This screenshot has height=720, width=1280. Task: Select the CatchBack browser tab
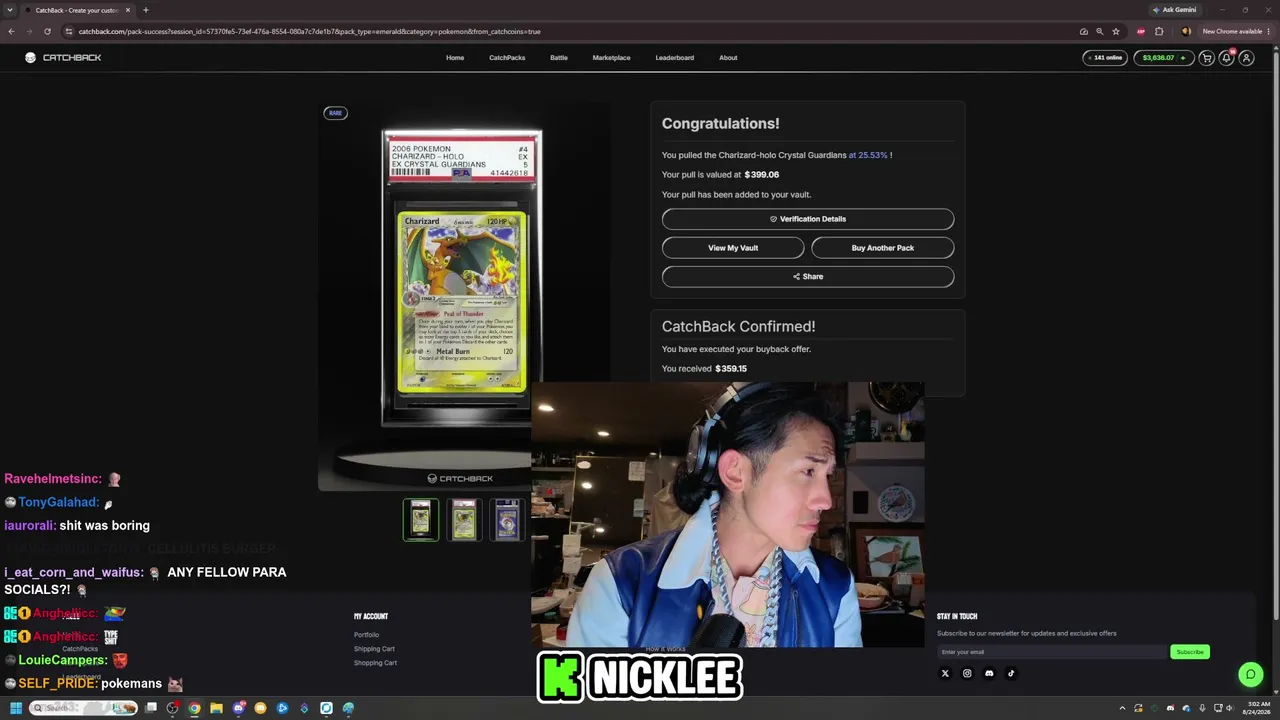78,10
